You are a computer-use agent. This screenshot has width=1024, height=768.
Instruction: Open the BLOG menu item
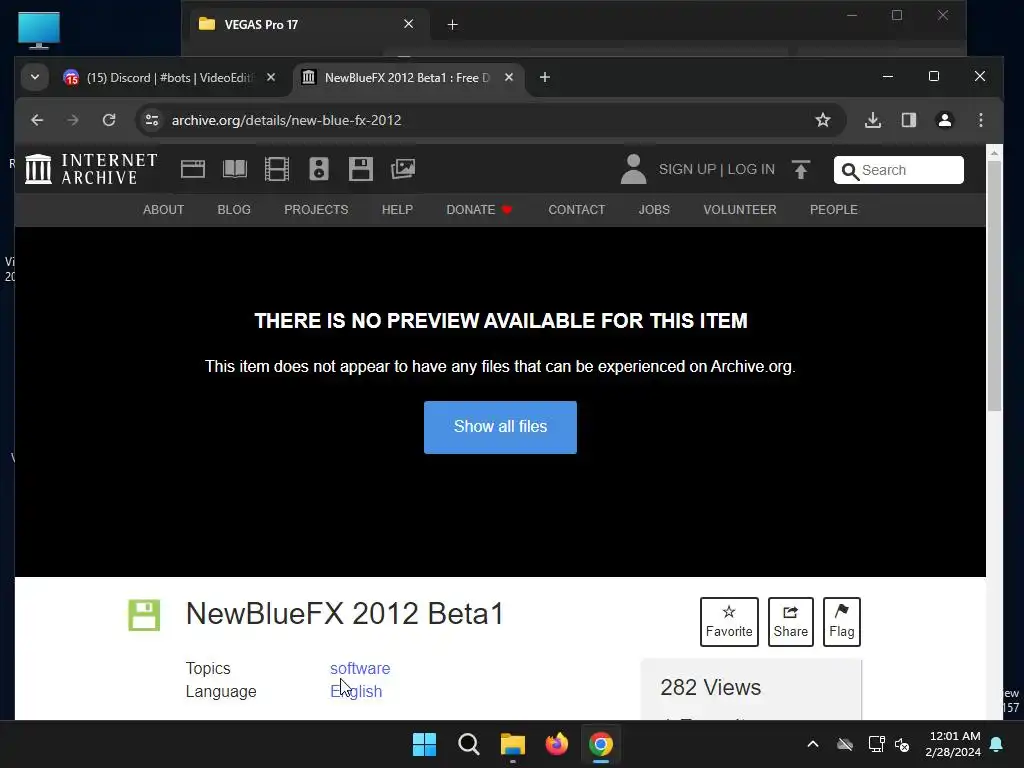tap(234, 210)
